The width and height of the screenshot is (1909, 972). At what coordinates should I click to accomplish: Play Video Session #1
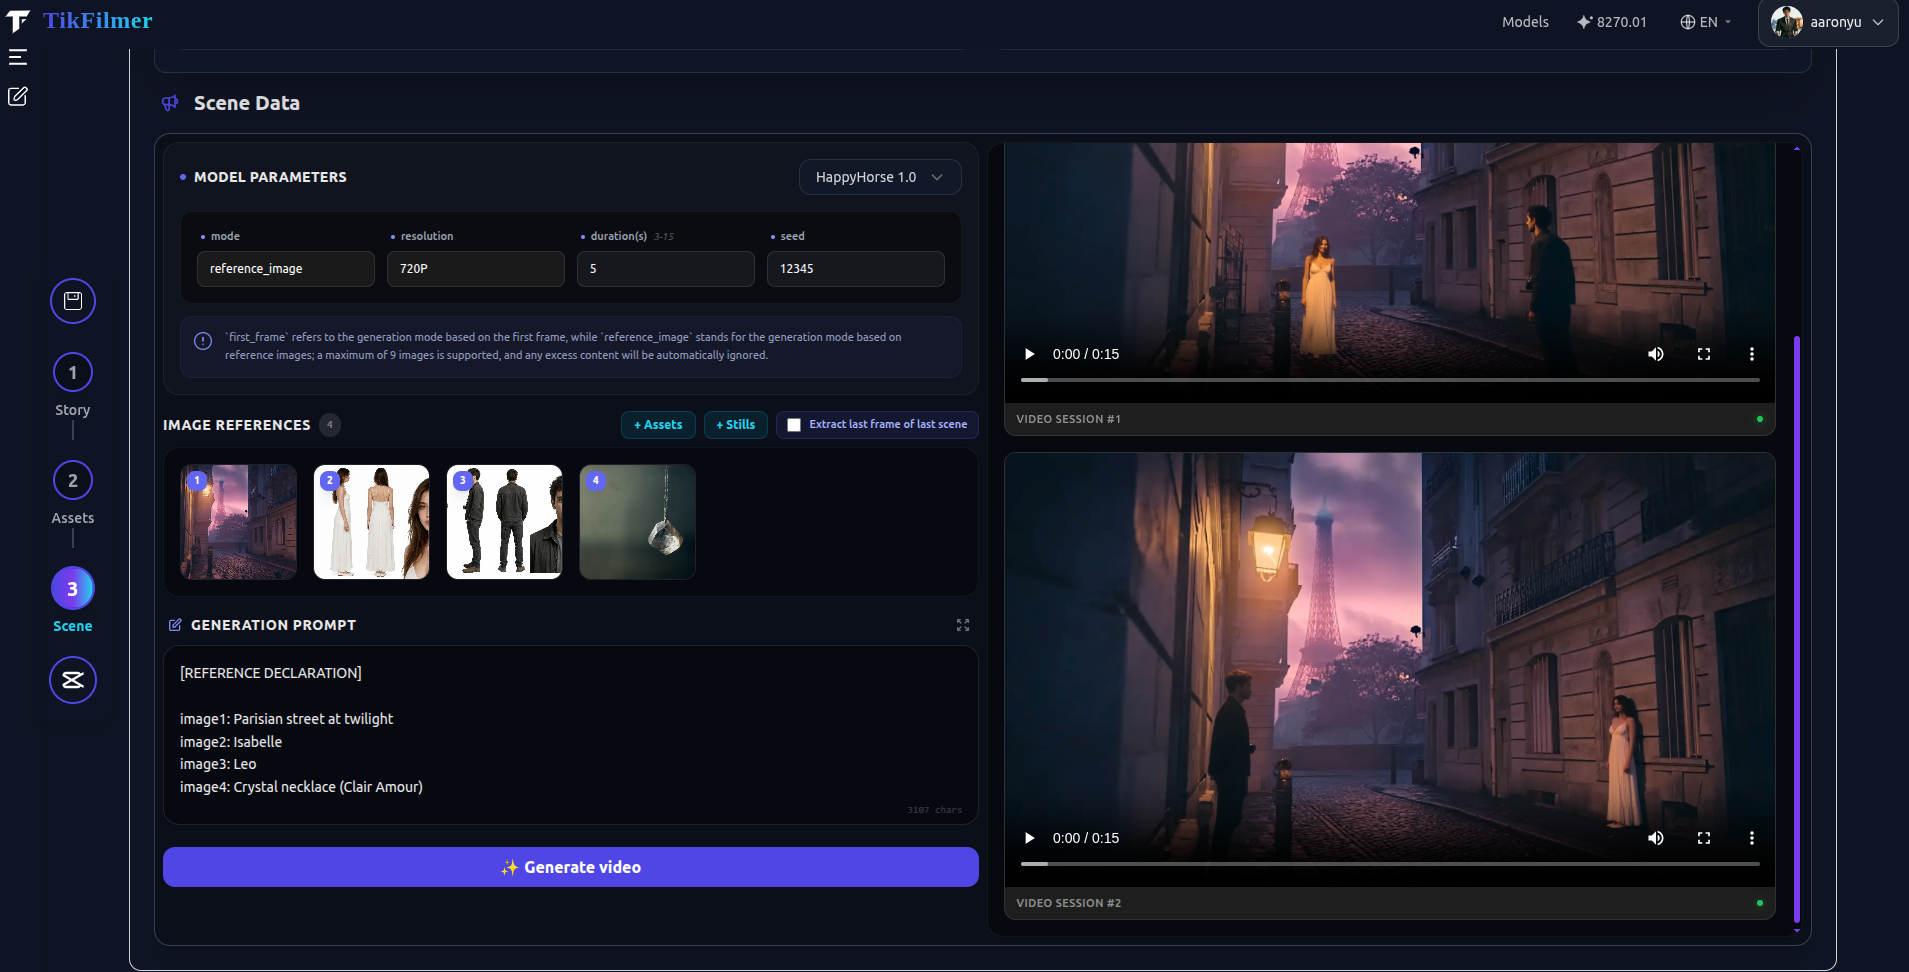pyautogui.click(x=1030, y=354)
